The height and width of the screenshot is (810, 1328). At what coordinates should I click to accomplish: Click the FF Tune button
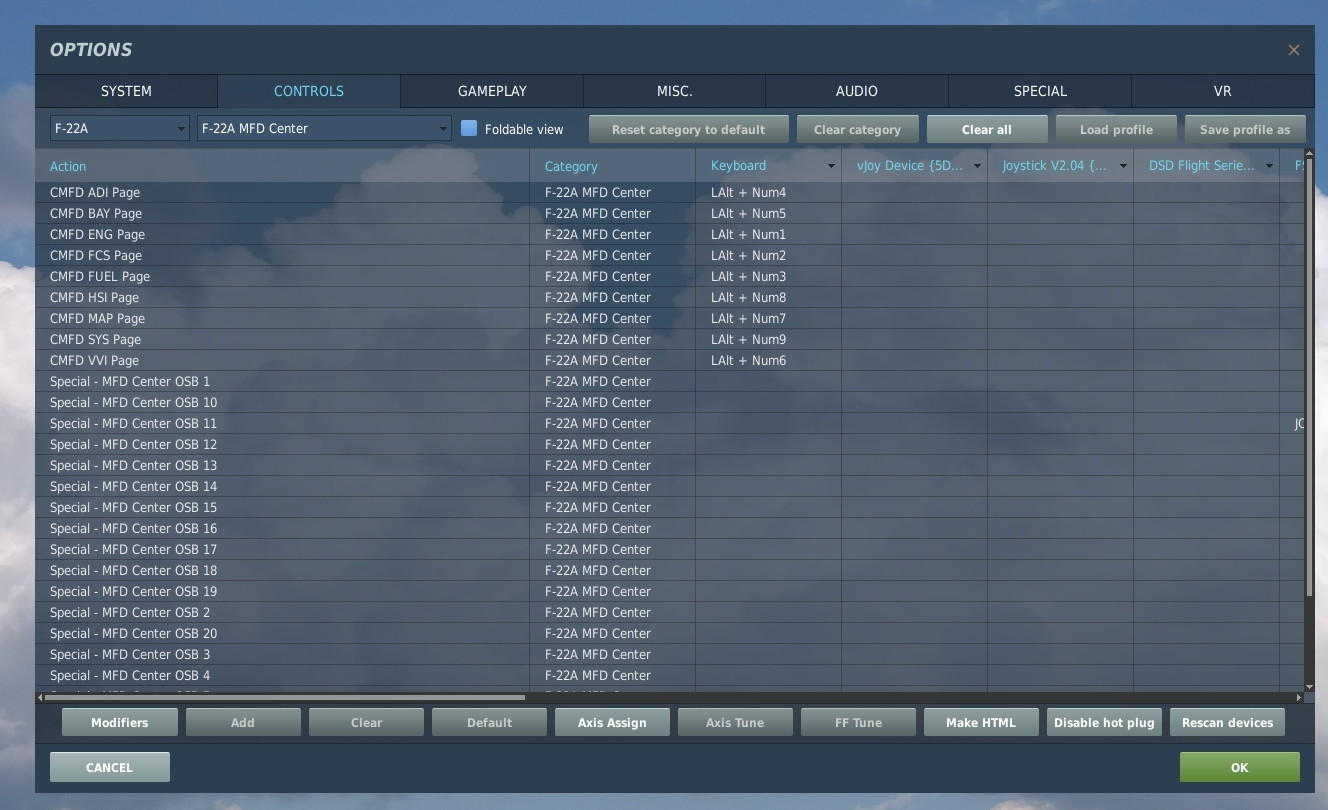tap(858, 722)
